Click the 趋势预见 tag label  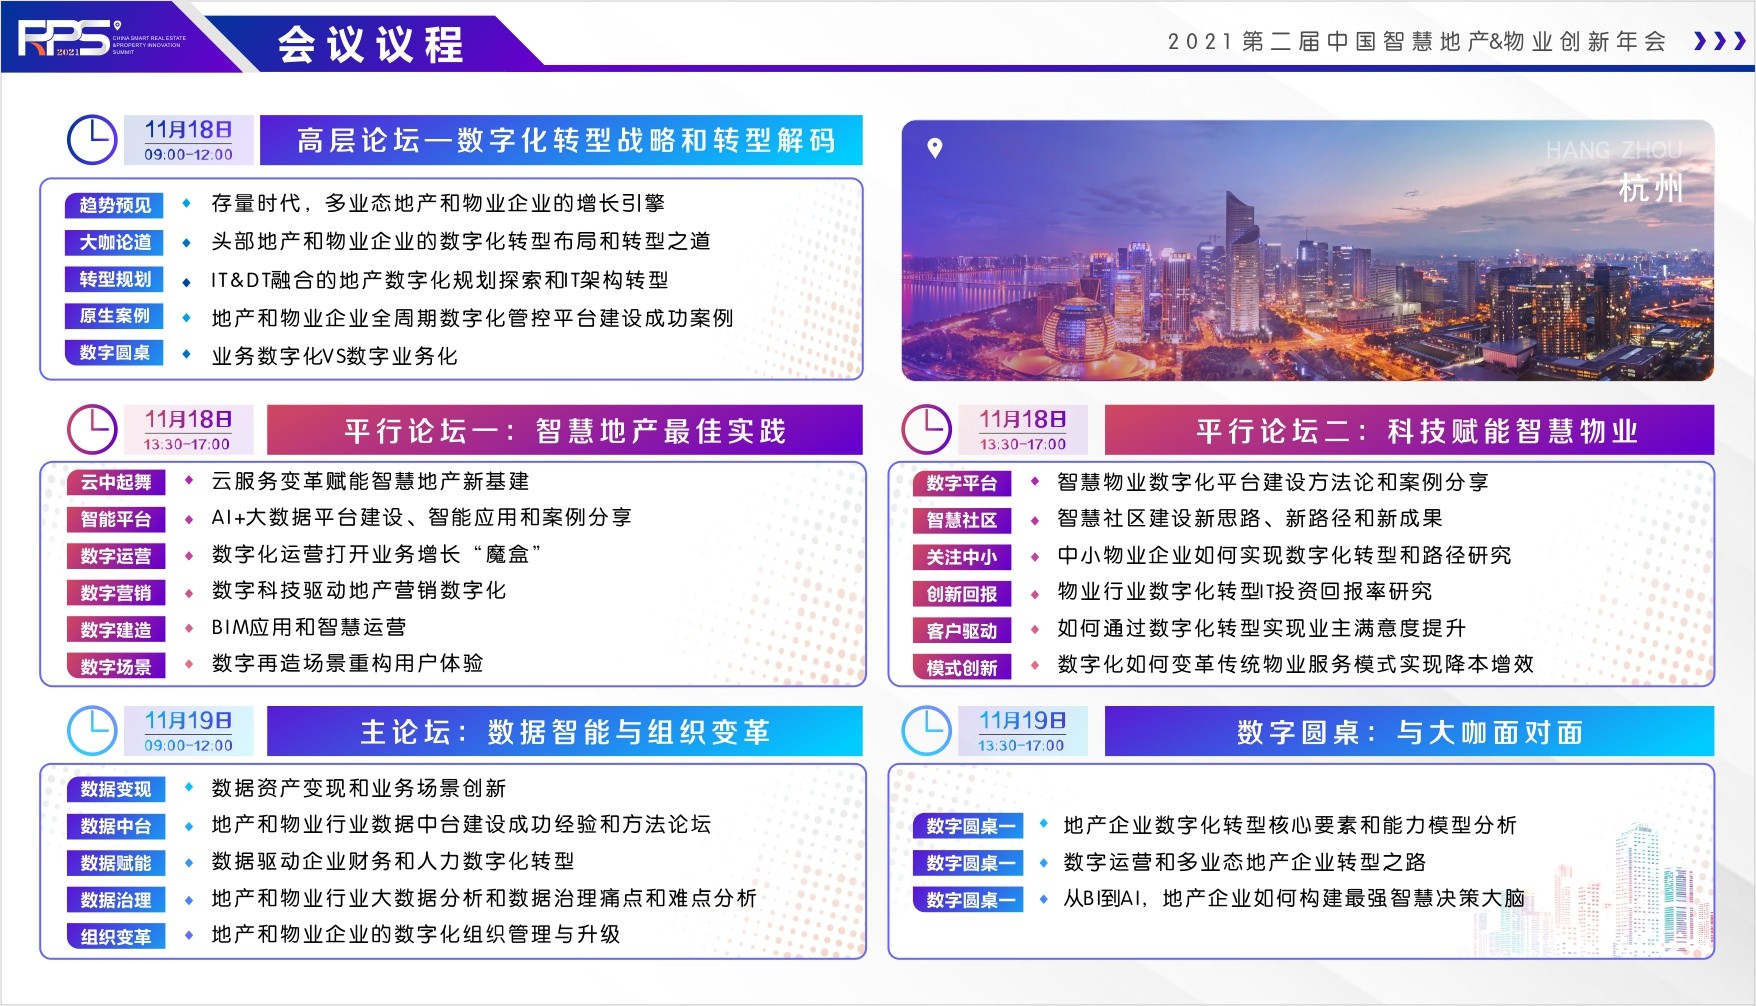(x=115, y=205)
